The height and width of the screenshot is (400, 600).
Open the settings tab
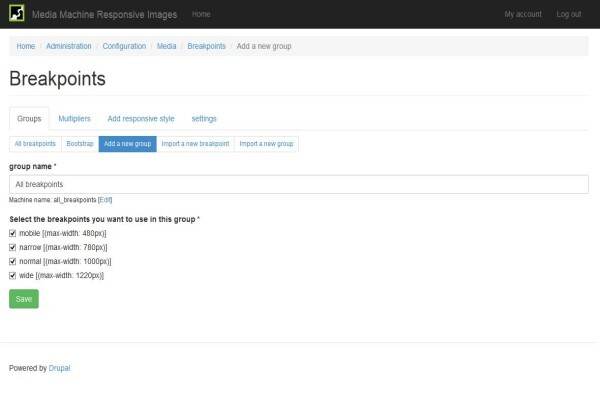point(204,119)
